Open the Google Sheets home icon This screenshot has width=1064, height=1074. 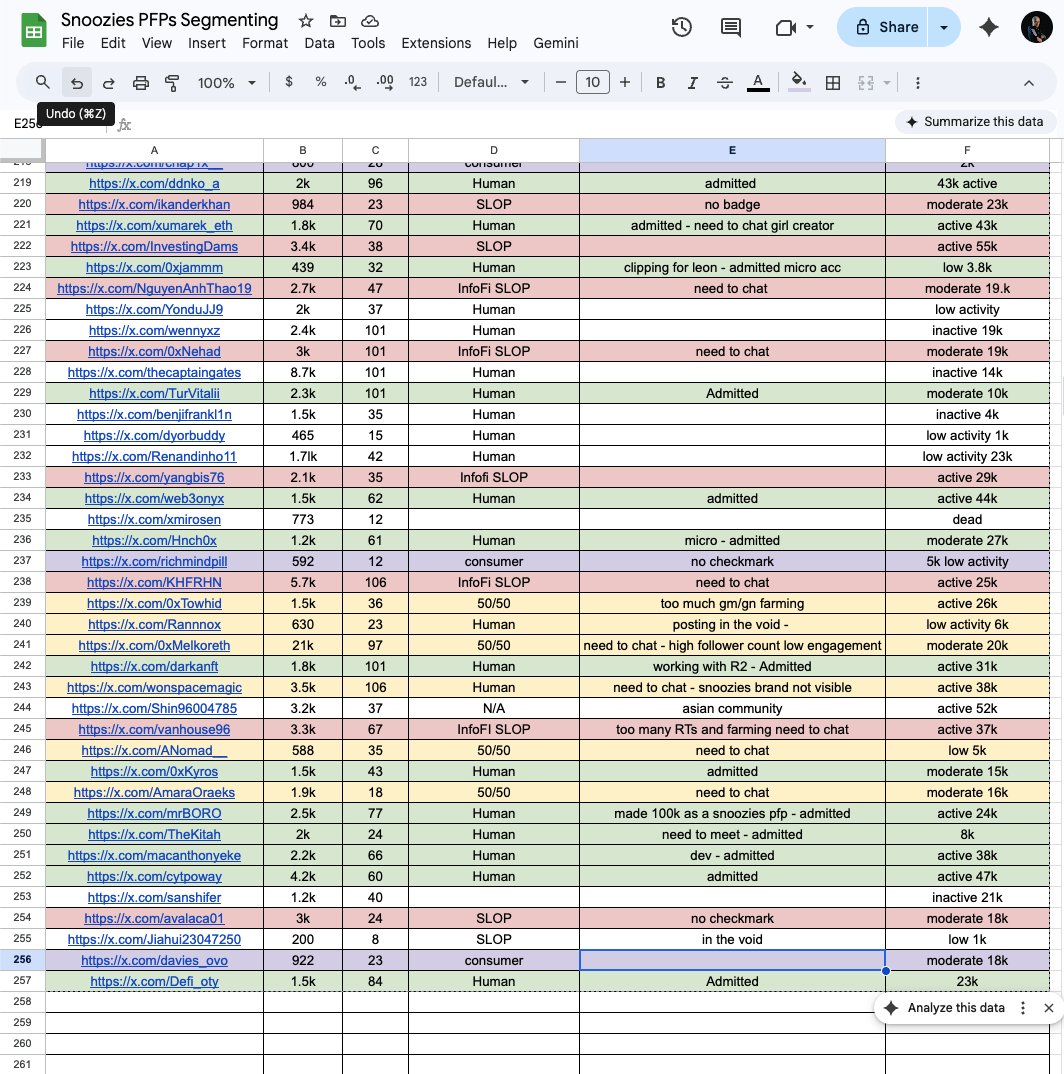(x=34, y=31)
